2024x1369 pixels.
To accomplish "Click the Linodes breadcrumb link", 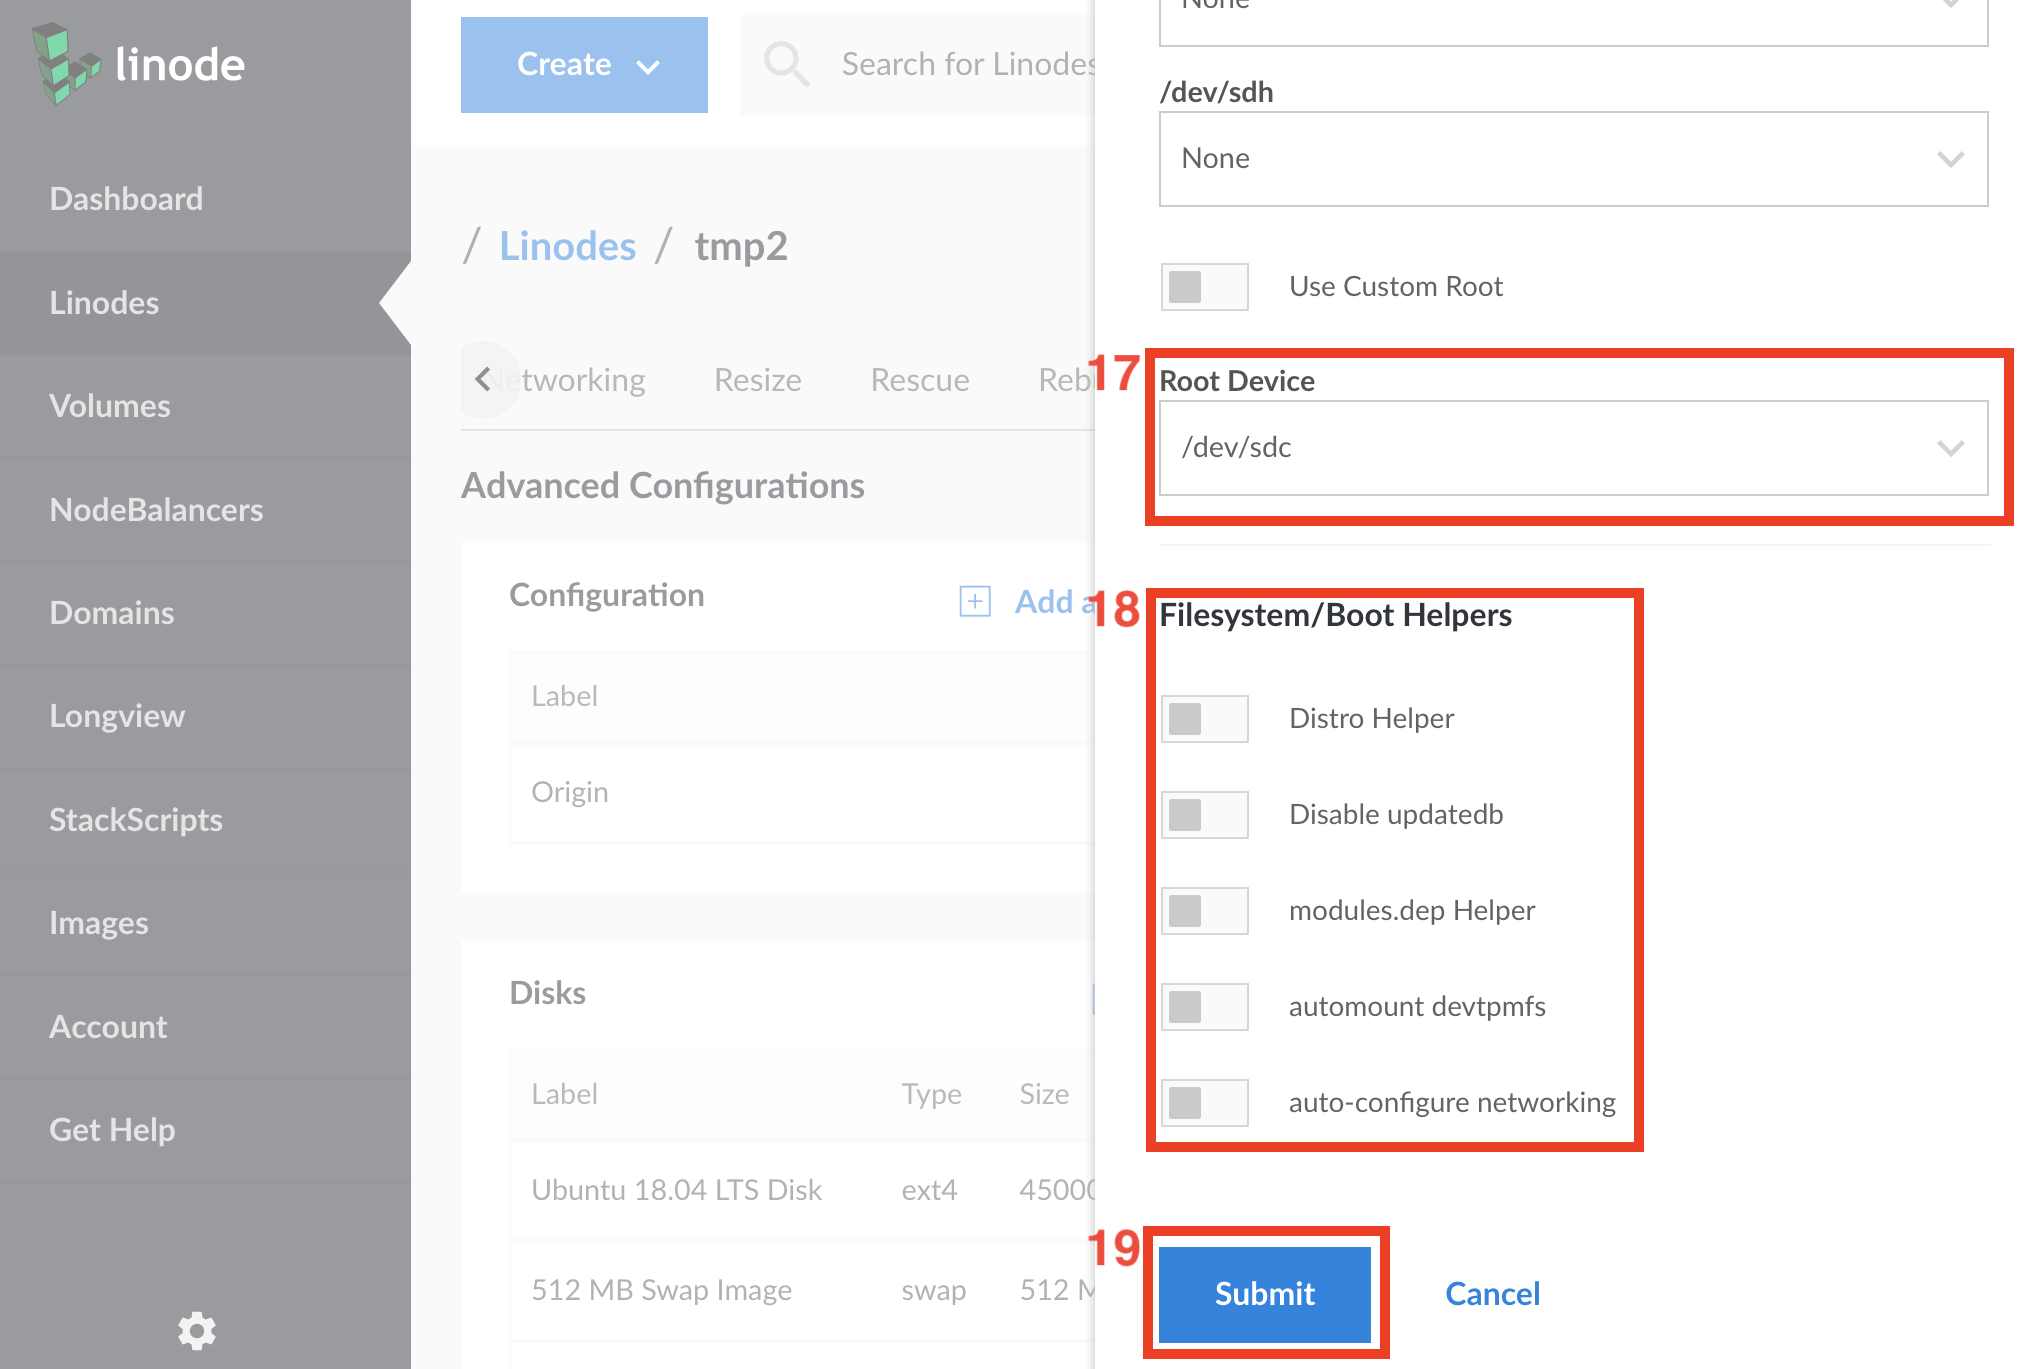I will (x=567, y=246).
